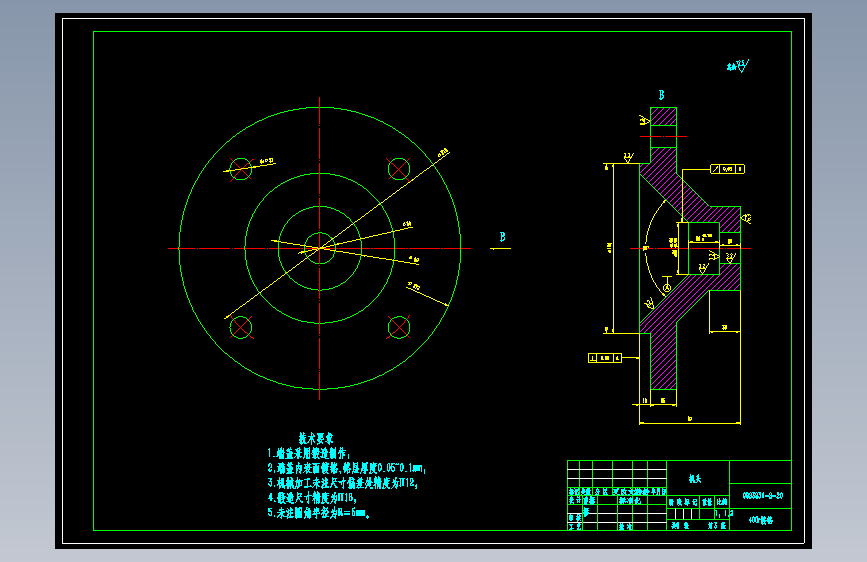Image resolution: width=867 pixels, height=562 pixels.
Task: Click technical requirement line 3 mentioning IT12
Action: coord(342,483)
